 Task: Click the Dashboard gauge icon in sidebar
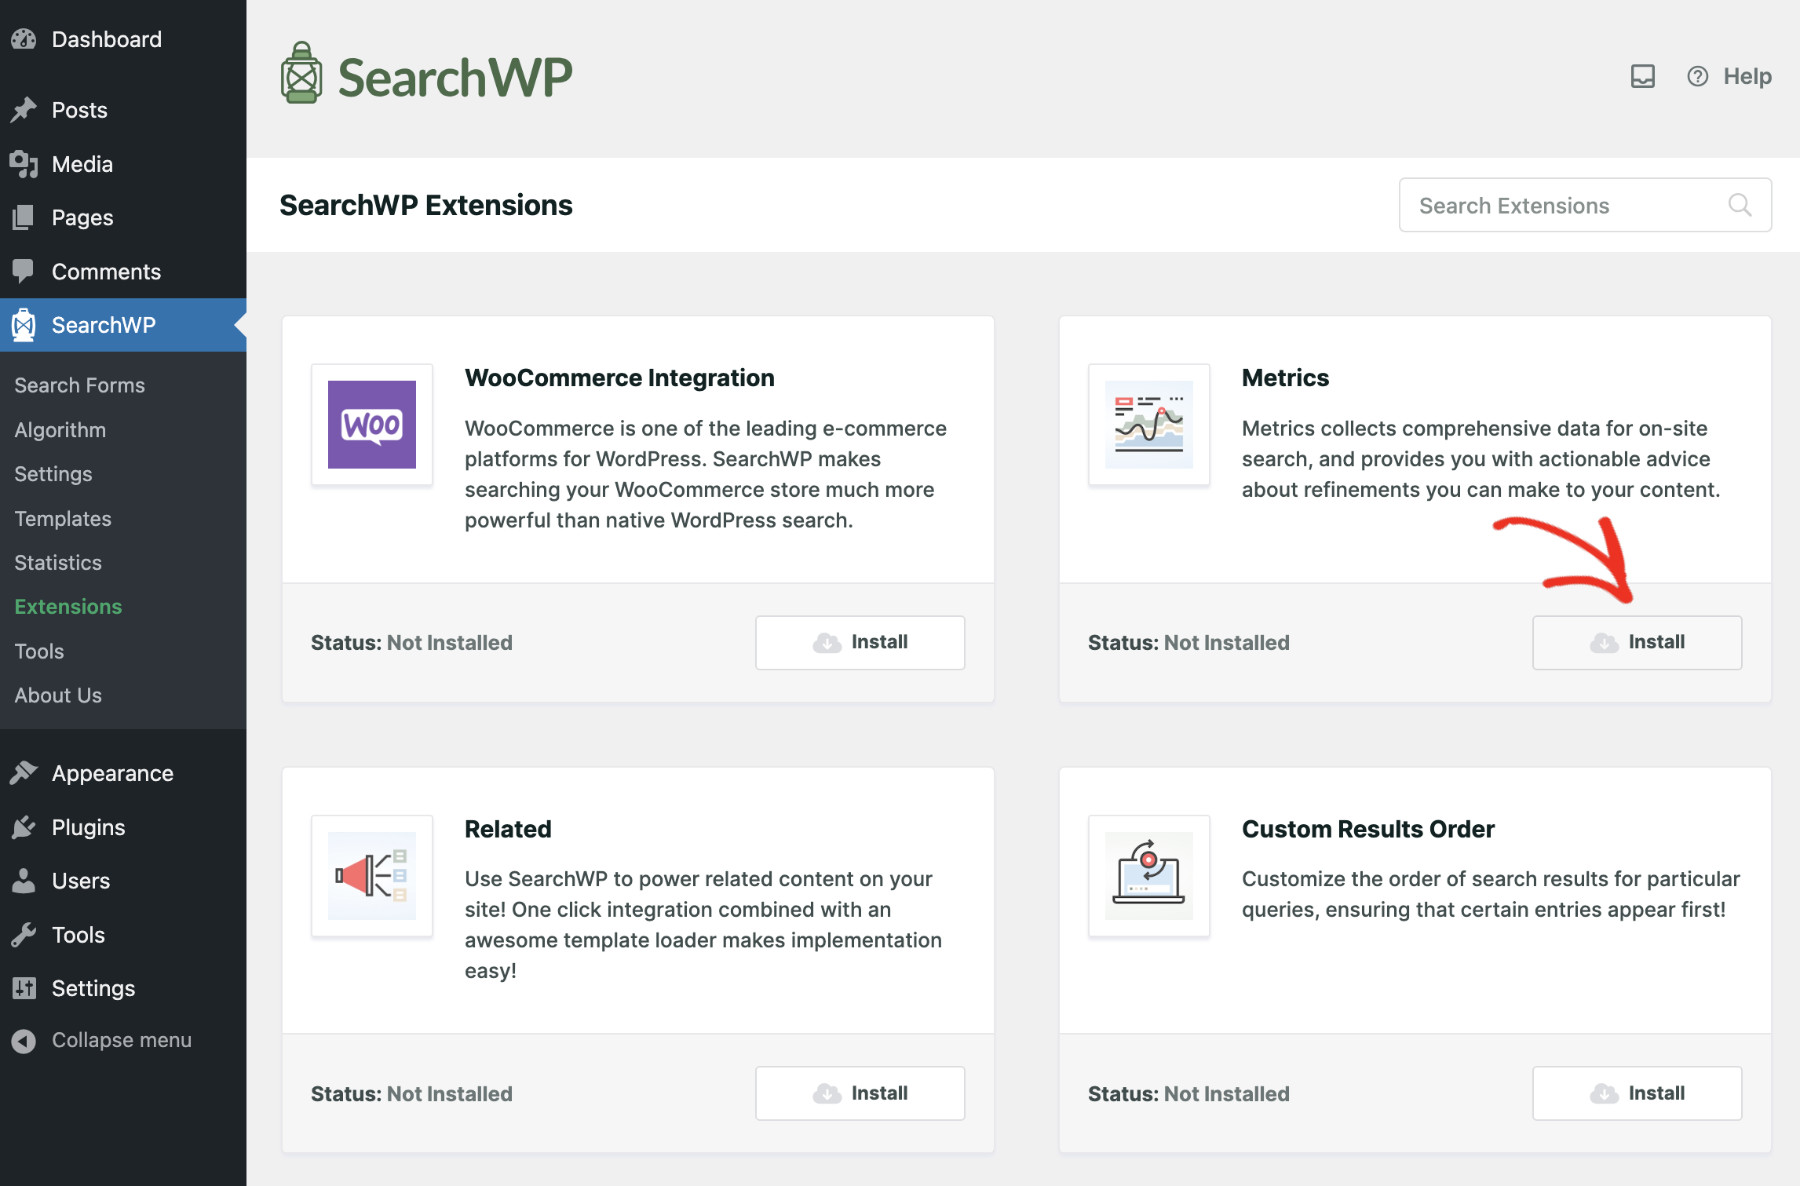point(24,39)
